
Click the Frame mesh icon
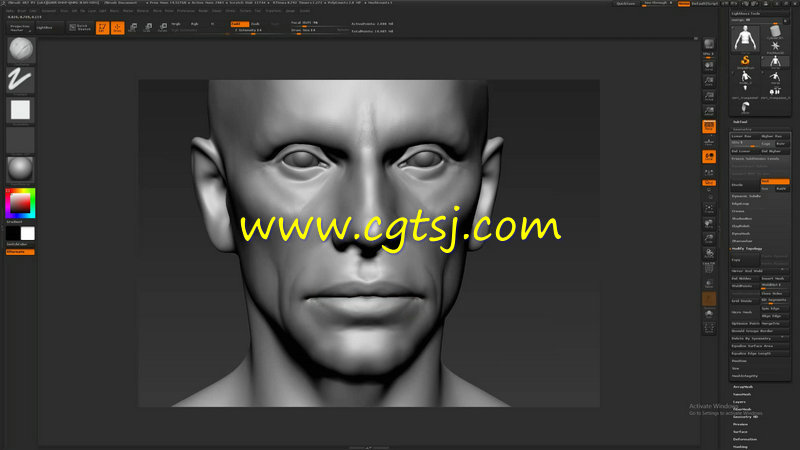(709, 209)
